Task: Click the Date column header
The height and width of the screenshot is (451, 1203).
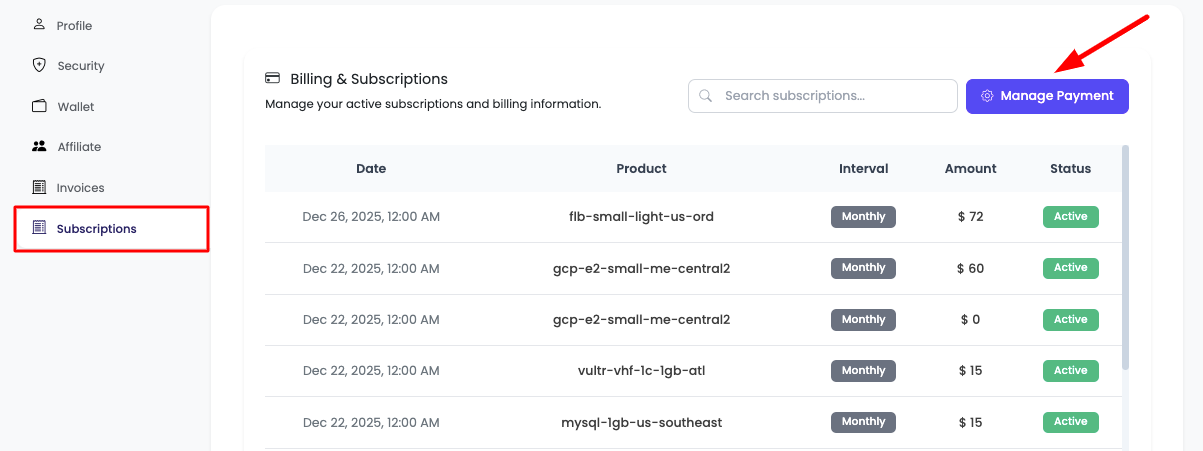Action: 371,169
